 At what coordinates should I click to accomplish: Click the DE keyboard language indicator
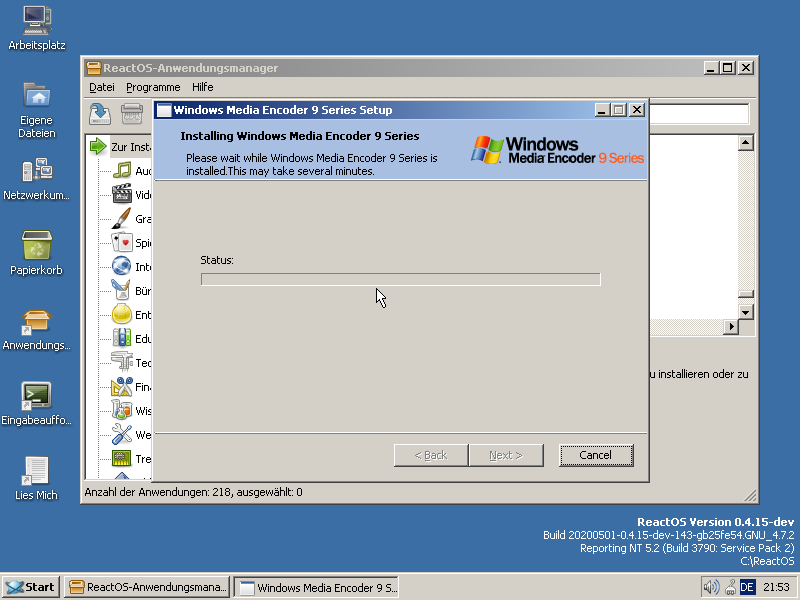(747, 587)
